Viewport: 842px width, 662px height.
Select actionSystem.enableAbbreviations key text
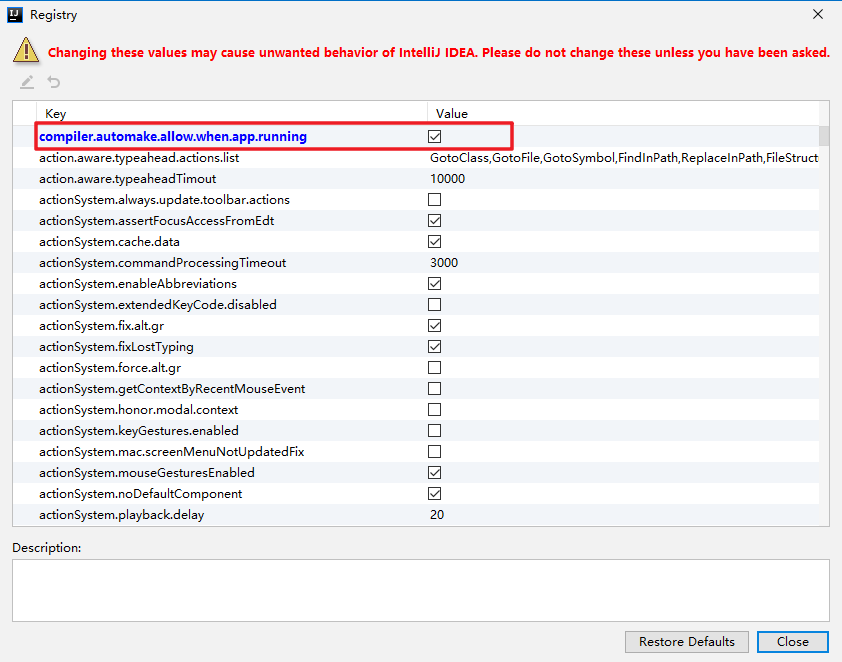click(x=137, y=283)
